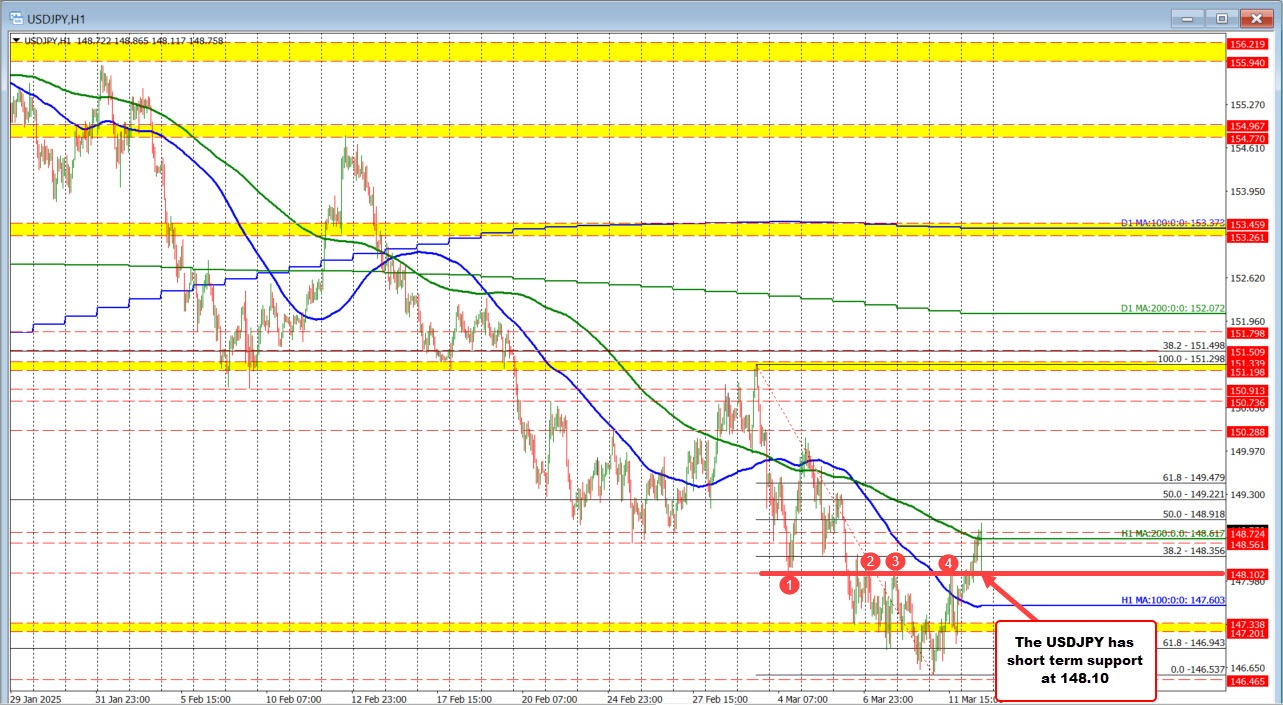
Task: Click the '151.960' price axis value
Action: pyautogui.click(x=1246, y=321)
